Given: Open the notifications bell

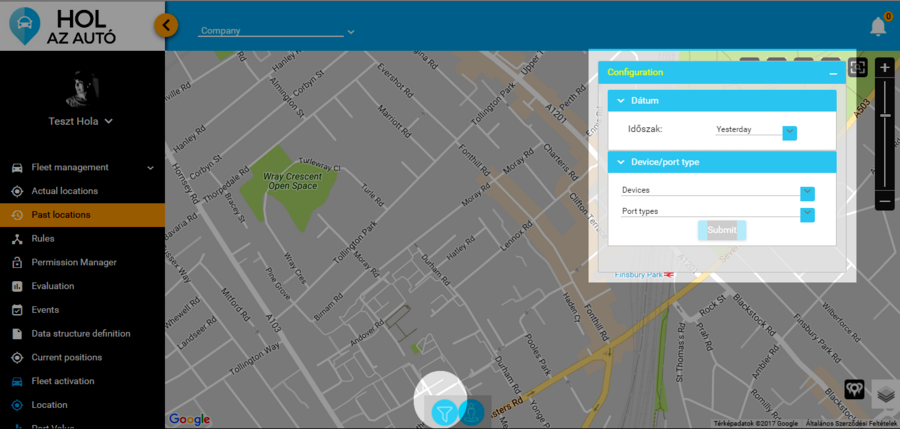Looking at the screenshot, I should [878, 26].
